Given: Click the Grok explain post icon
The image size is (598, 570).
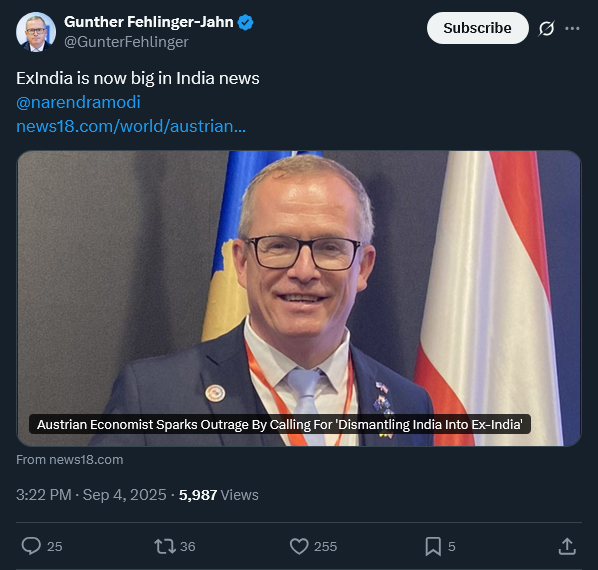Looking at the screenshot, I should tap(546, 28).
